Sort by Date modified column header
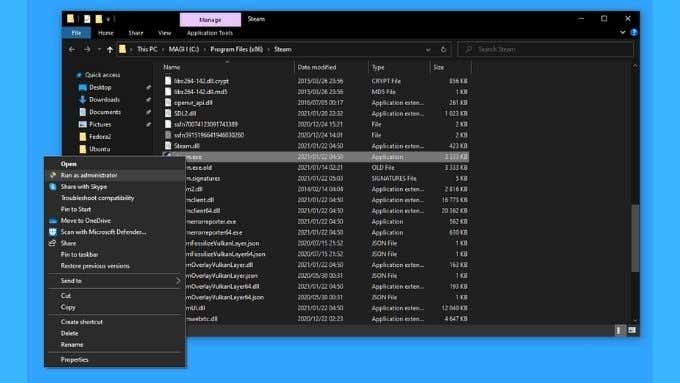680x383 pixels. click(x=317, y=67)
